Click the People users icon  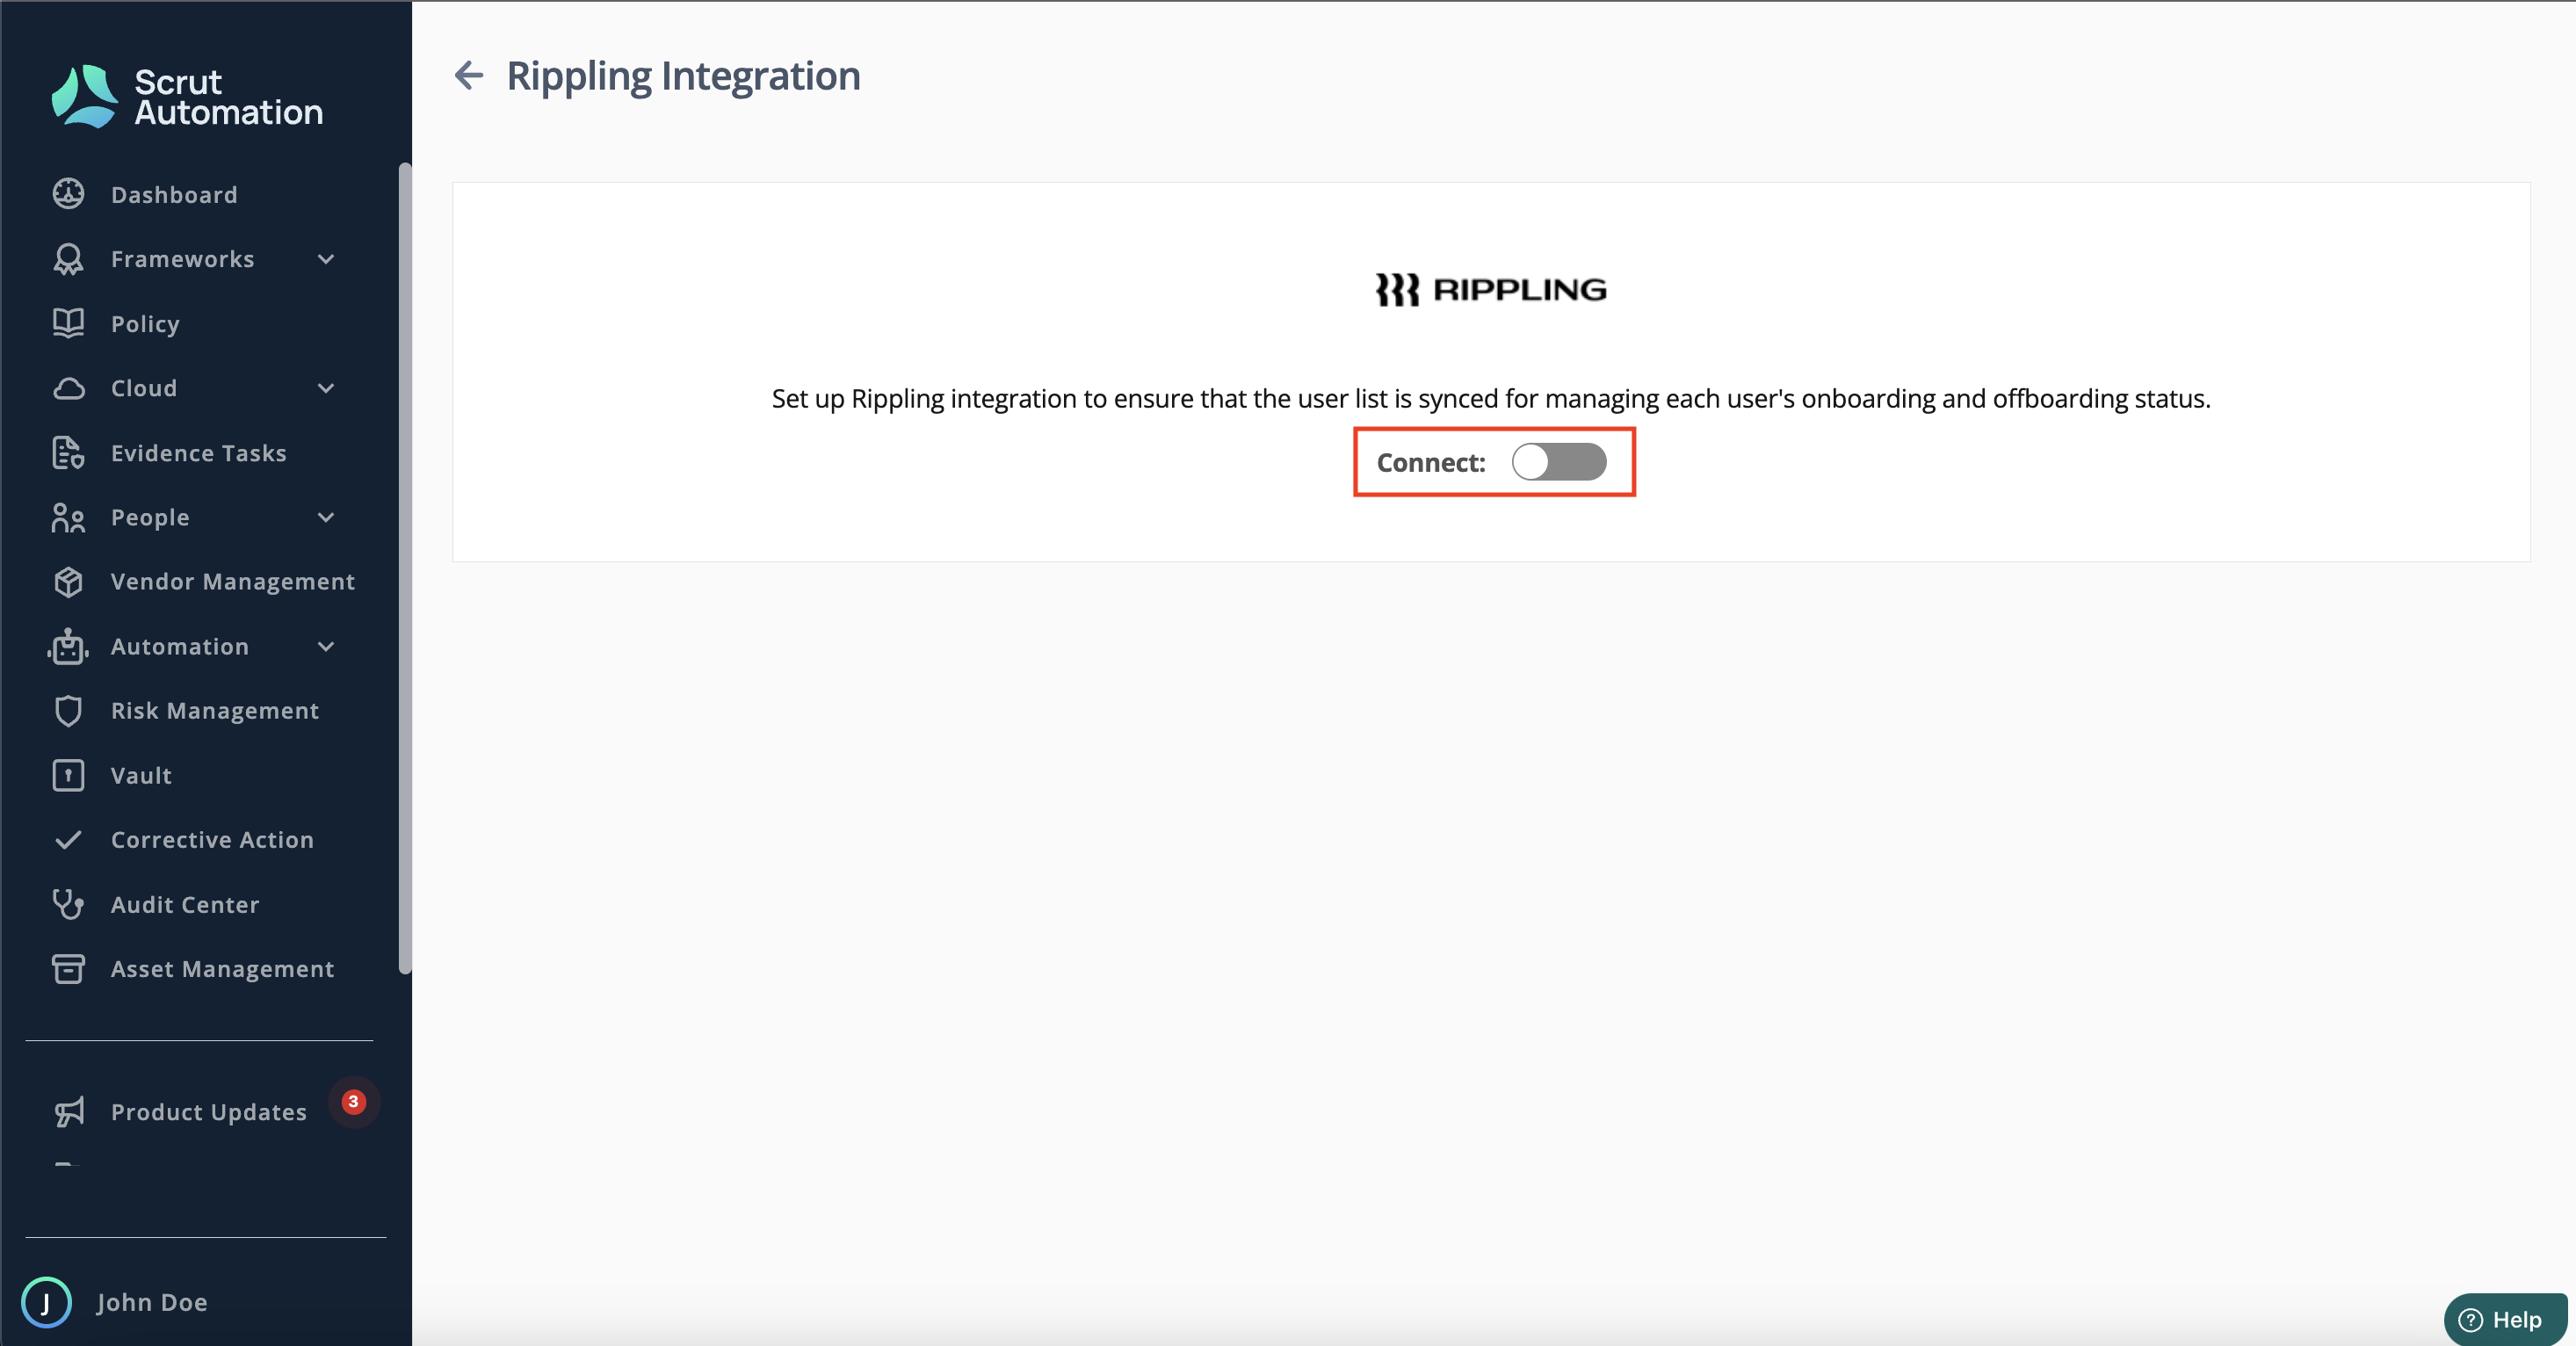pos(68,517)
